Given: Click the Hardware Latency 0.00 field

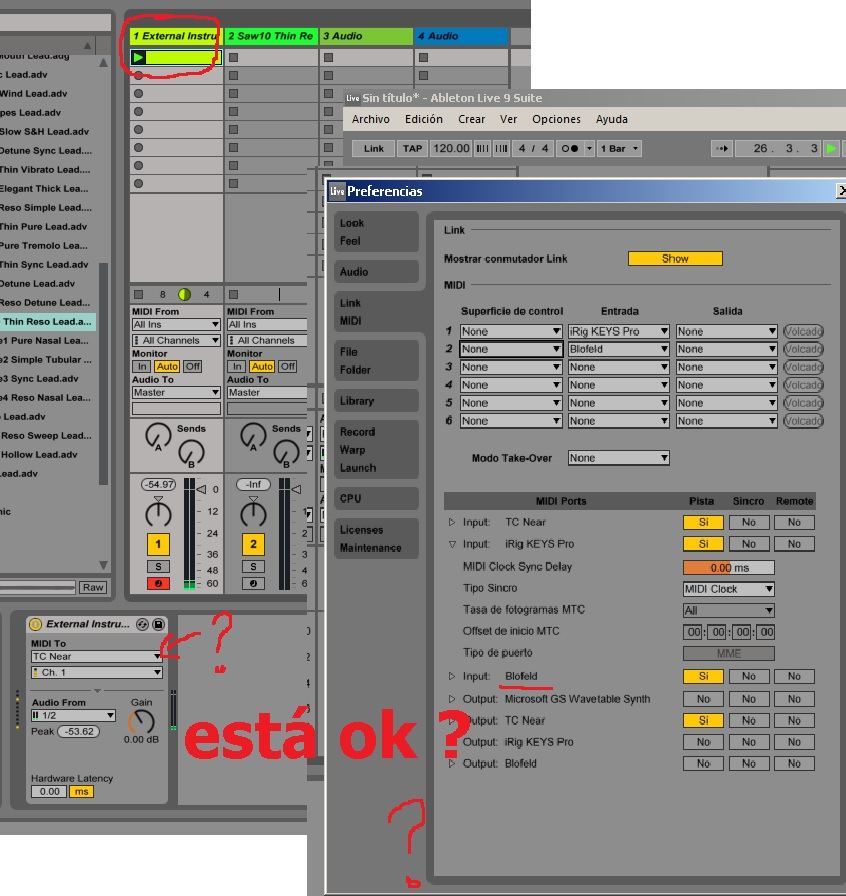Looking at the screenshot, I should click(x=49, y=791).
